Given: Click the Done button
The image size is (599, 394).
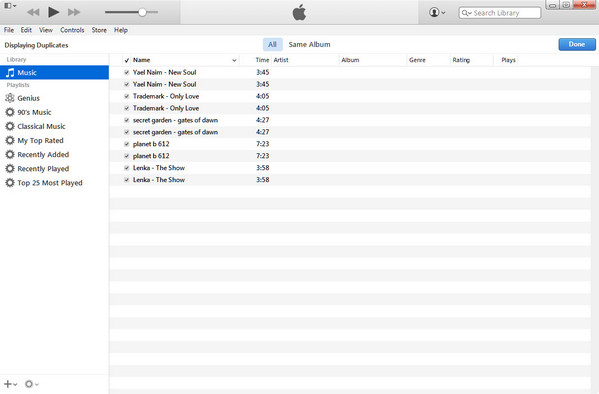Looking at the screenshot, I should point(577,44).
